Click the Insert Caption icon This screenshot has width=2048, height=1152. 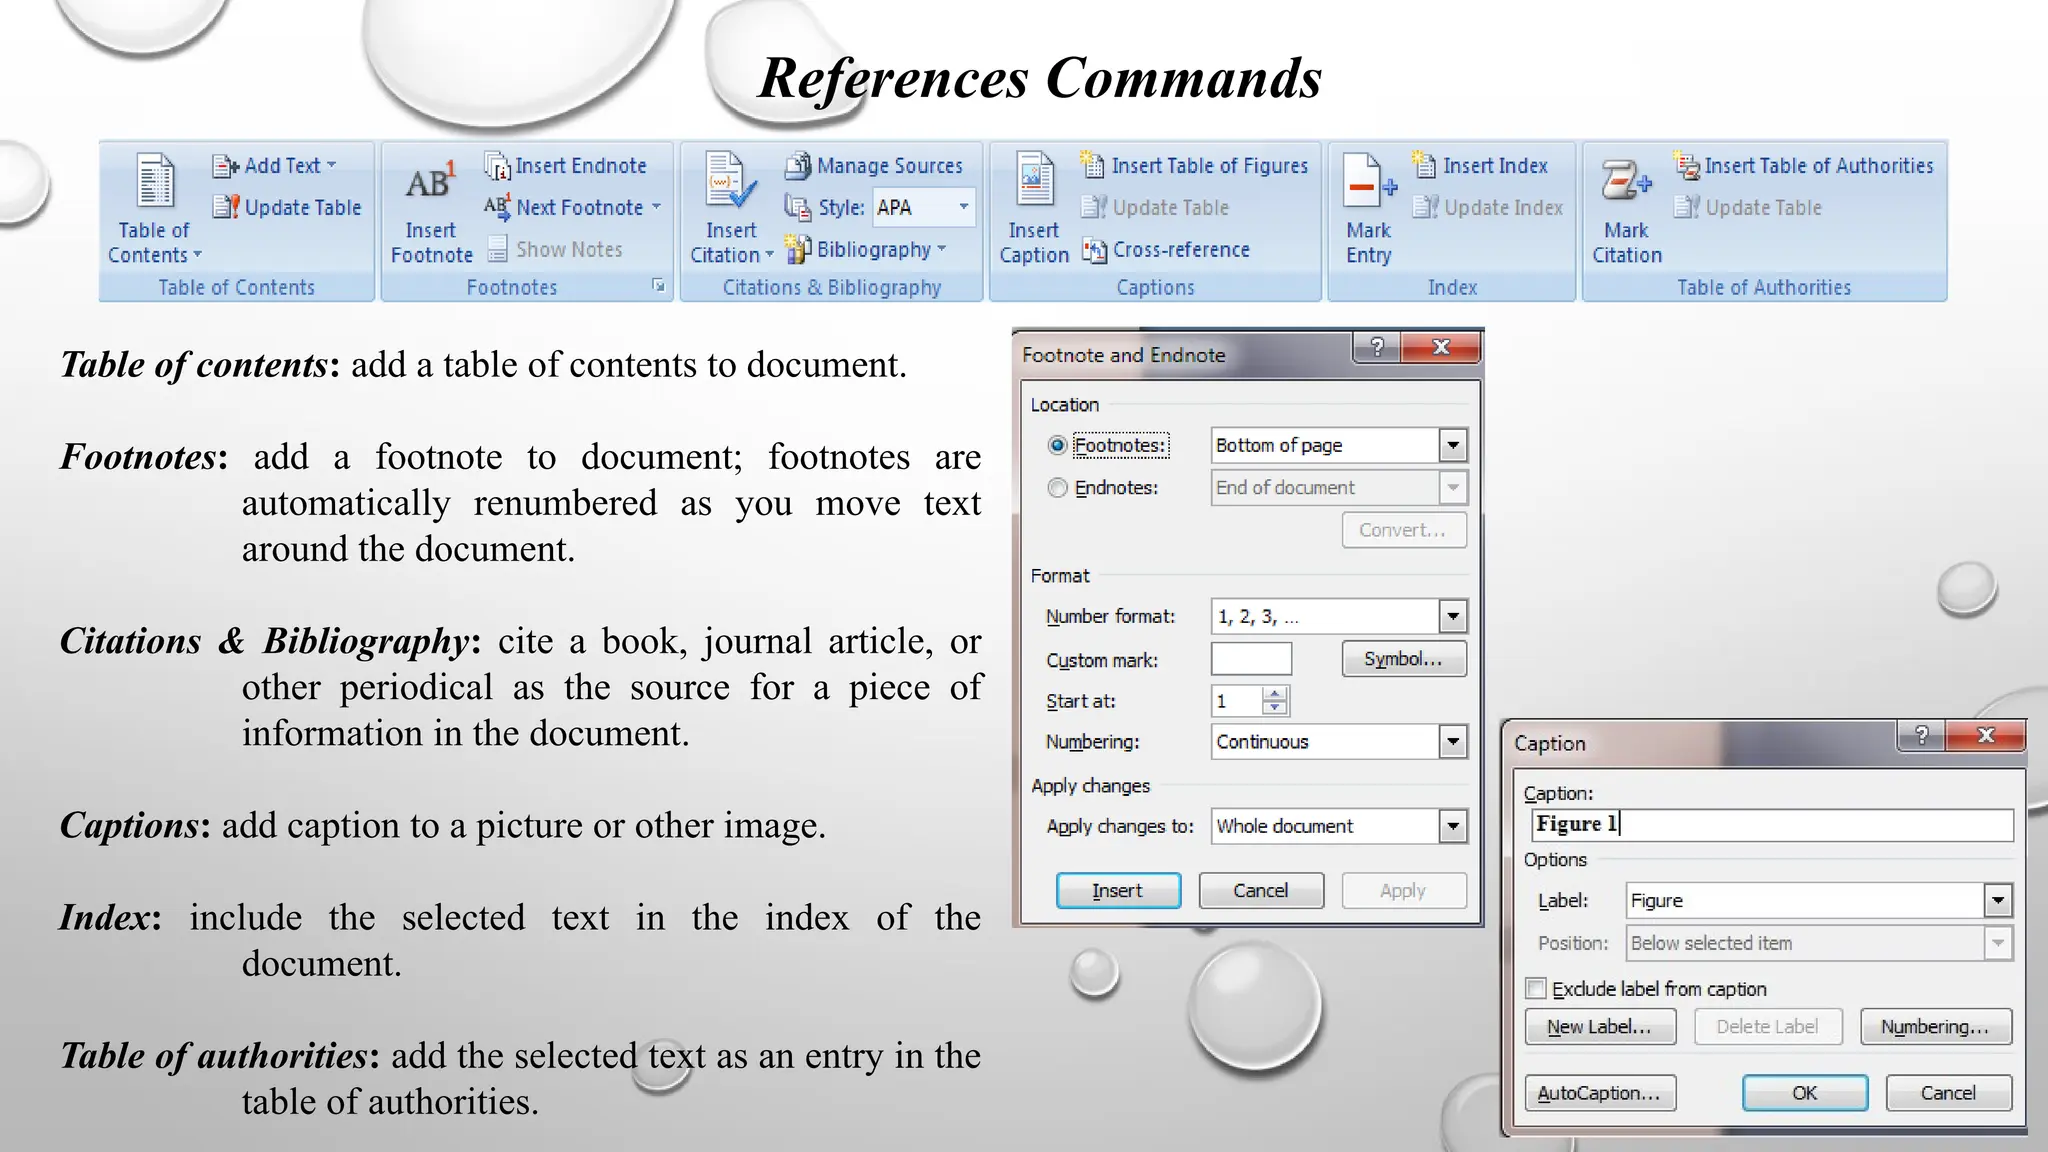point(1035,181)
